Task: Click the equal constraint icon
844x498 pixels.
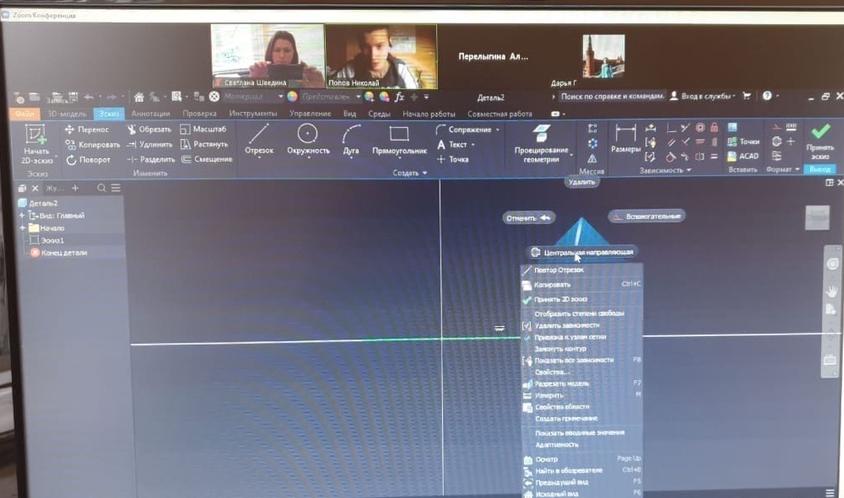Action: [714, 157]
